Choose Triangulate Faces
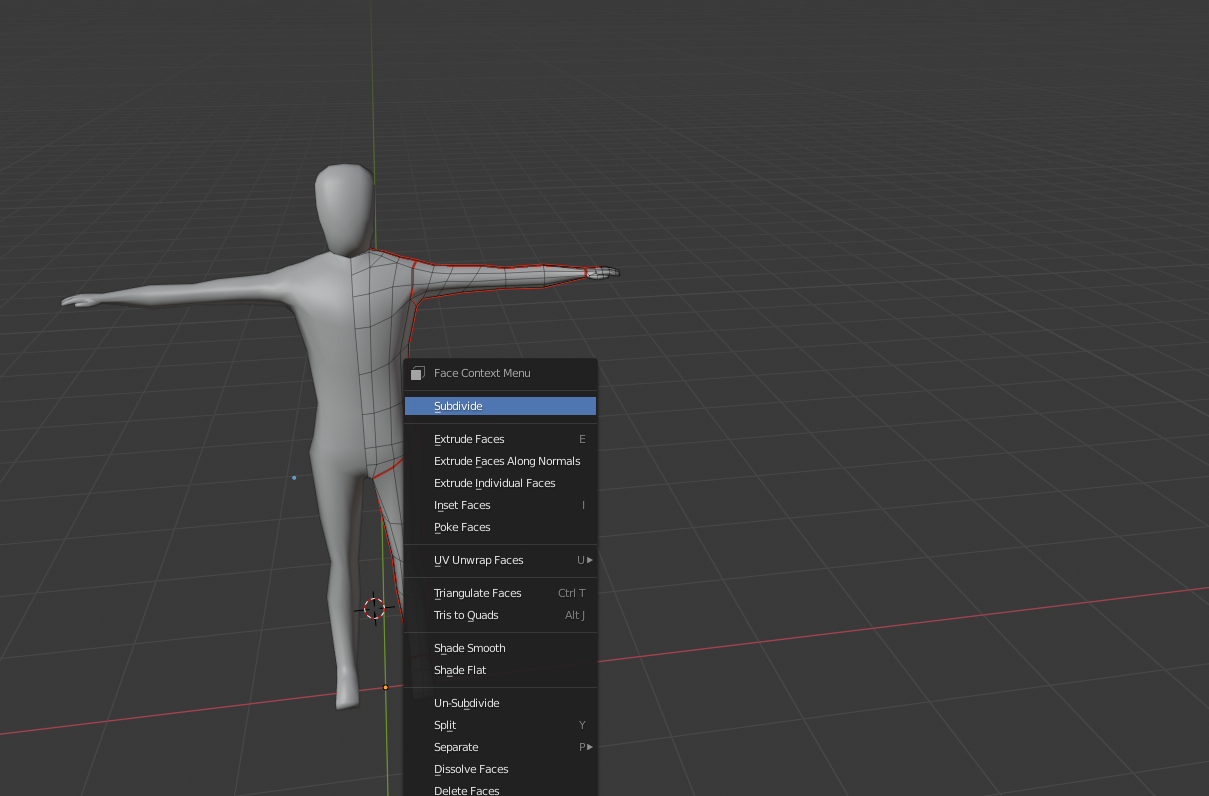Viewport: 1209px width, 796px height. pos(500,593)
